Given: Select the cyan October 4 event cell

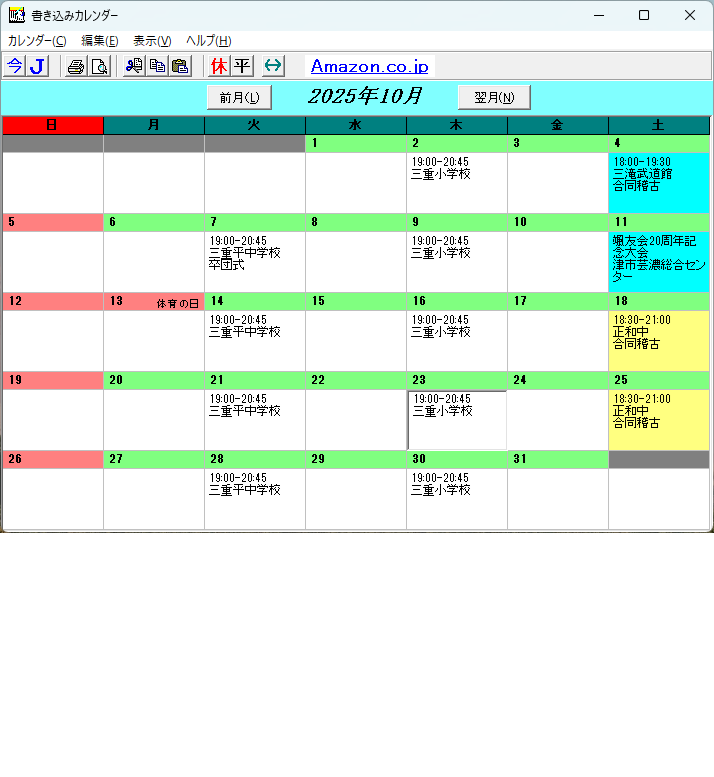Looking at the screenshot, I should click(x=658, y=182).
